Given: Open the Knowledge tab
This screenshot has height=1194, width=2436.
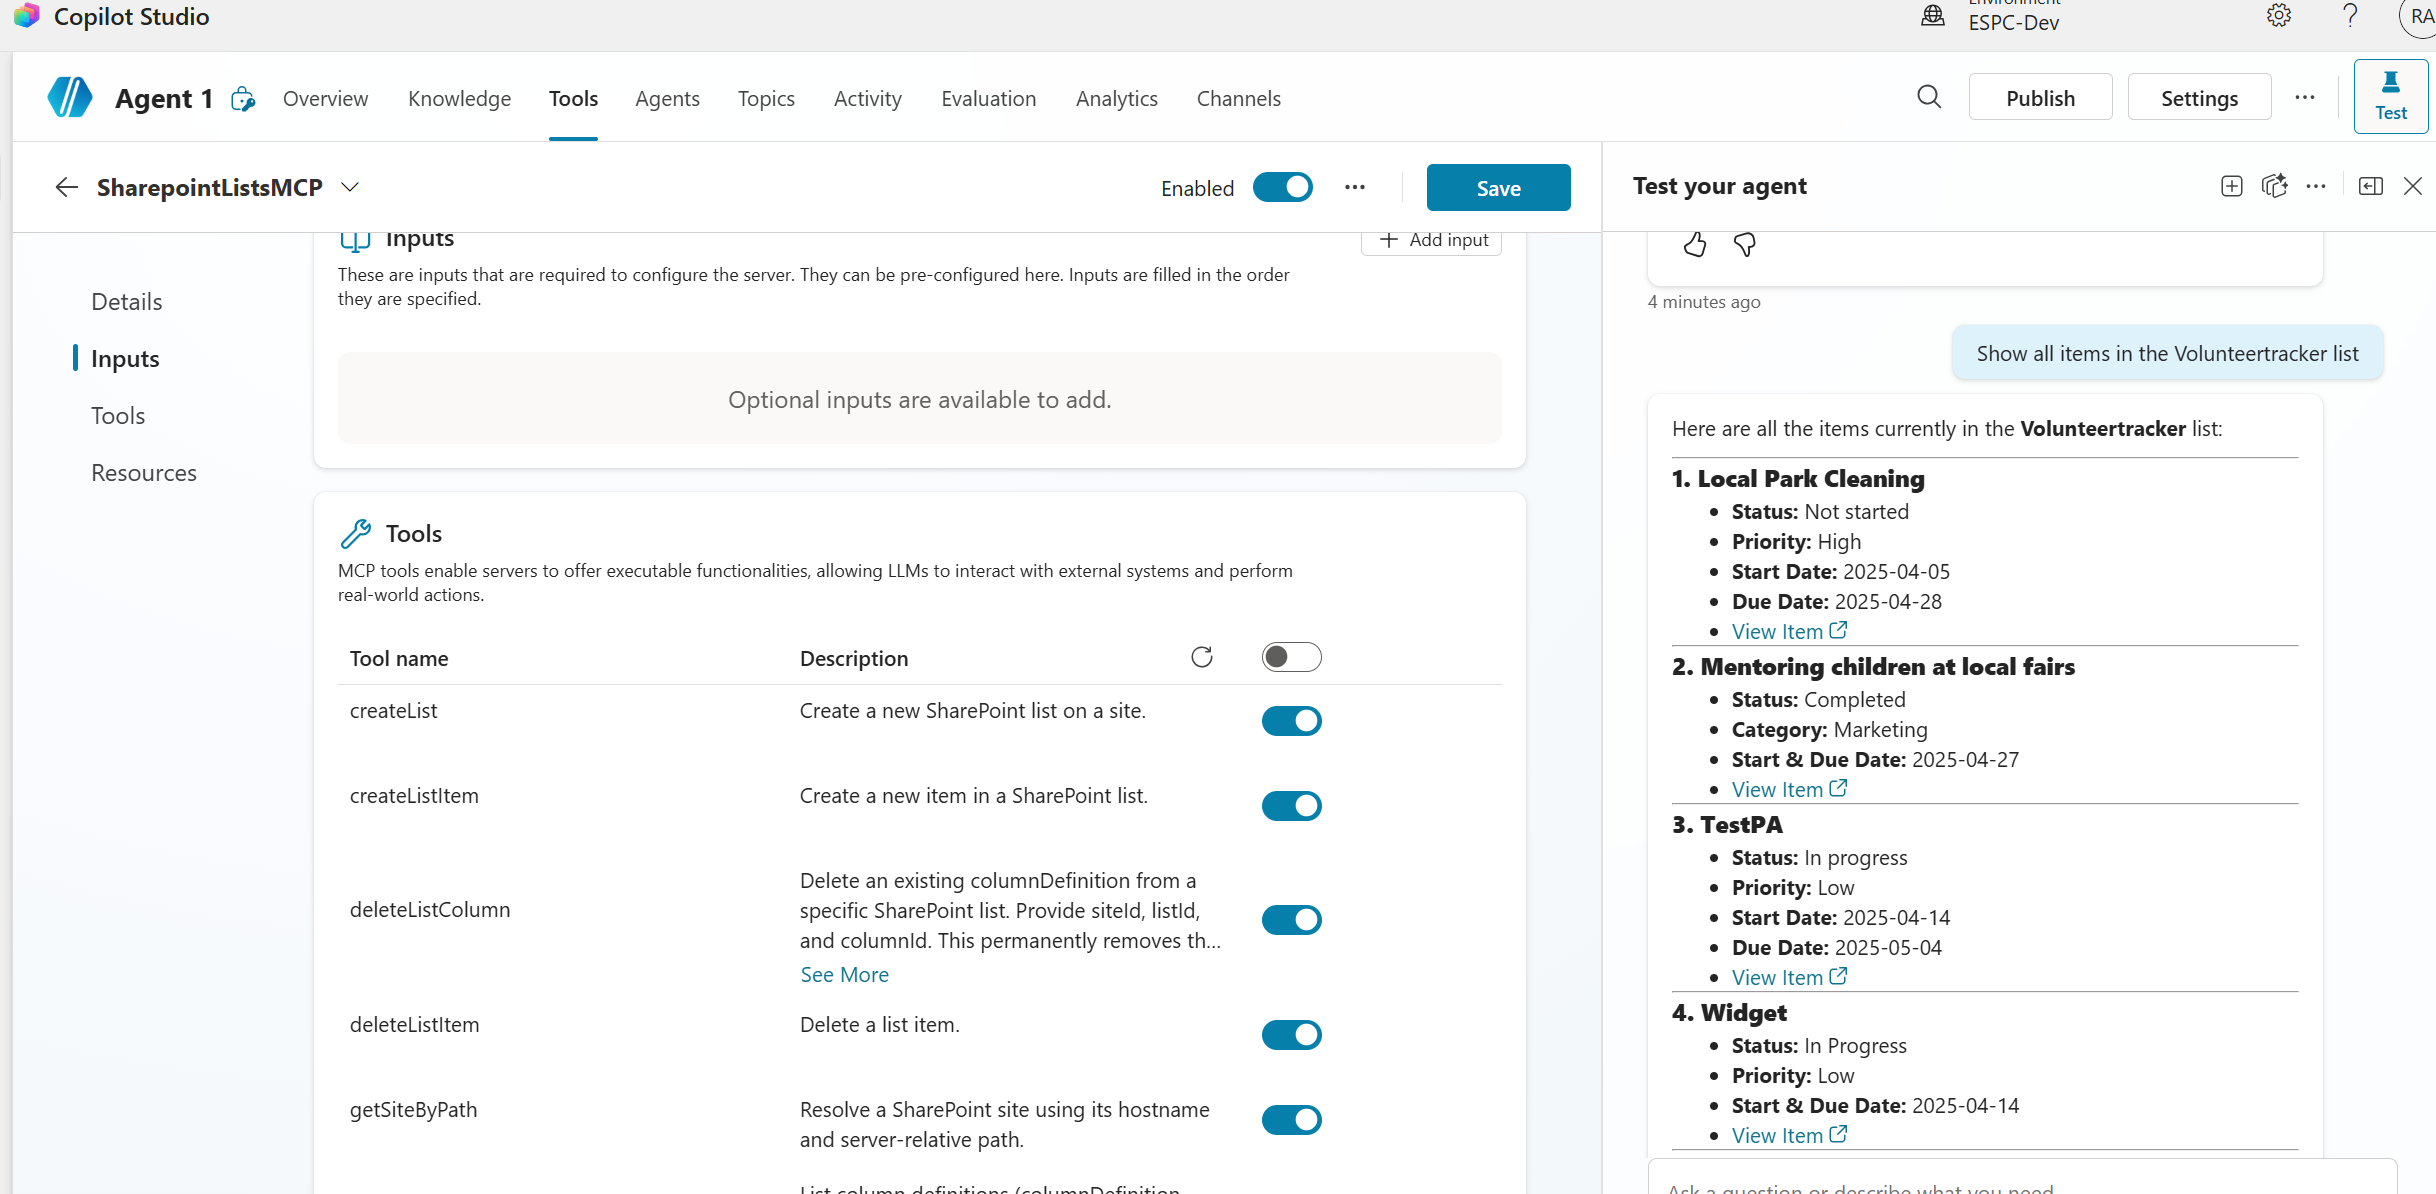Looking at the screenshot, I should tap(459, 98).
